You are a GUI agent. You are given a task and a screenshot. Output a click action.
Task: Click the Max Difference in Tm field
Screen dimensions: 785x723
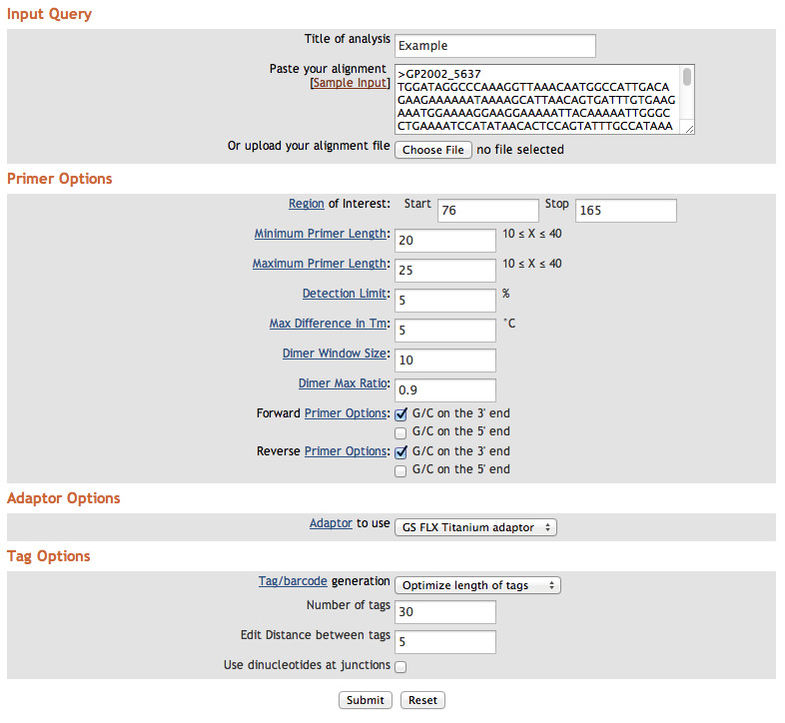click(x=446, y=330)
